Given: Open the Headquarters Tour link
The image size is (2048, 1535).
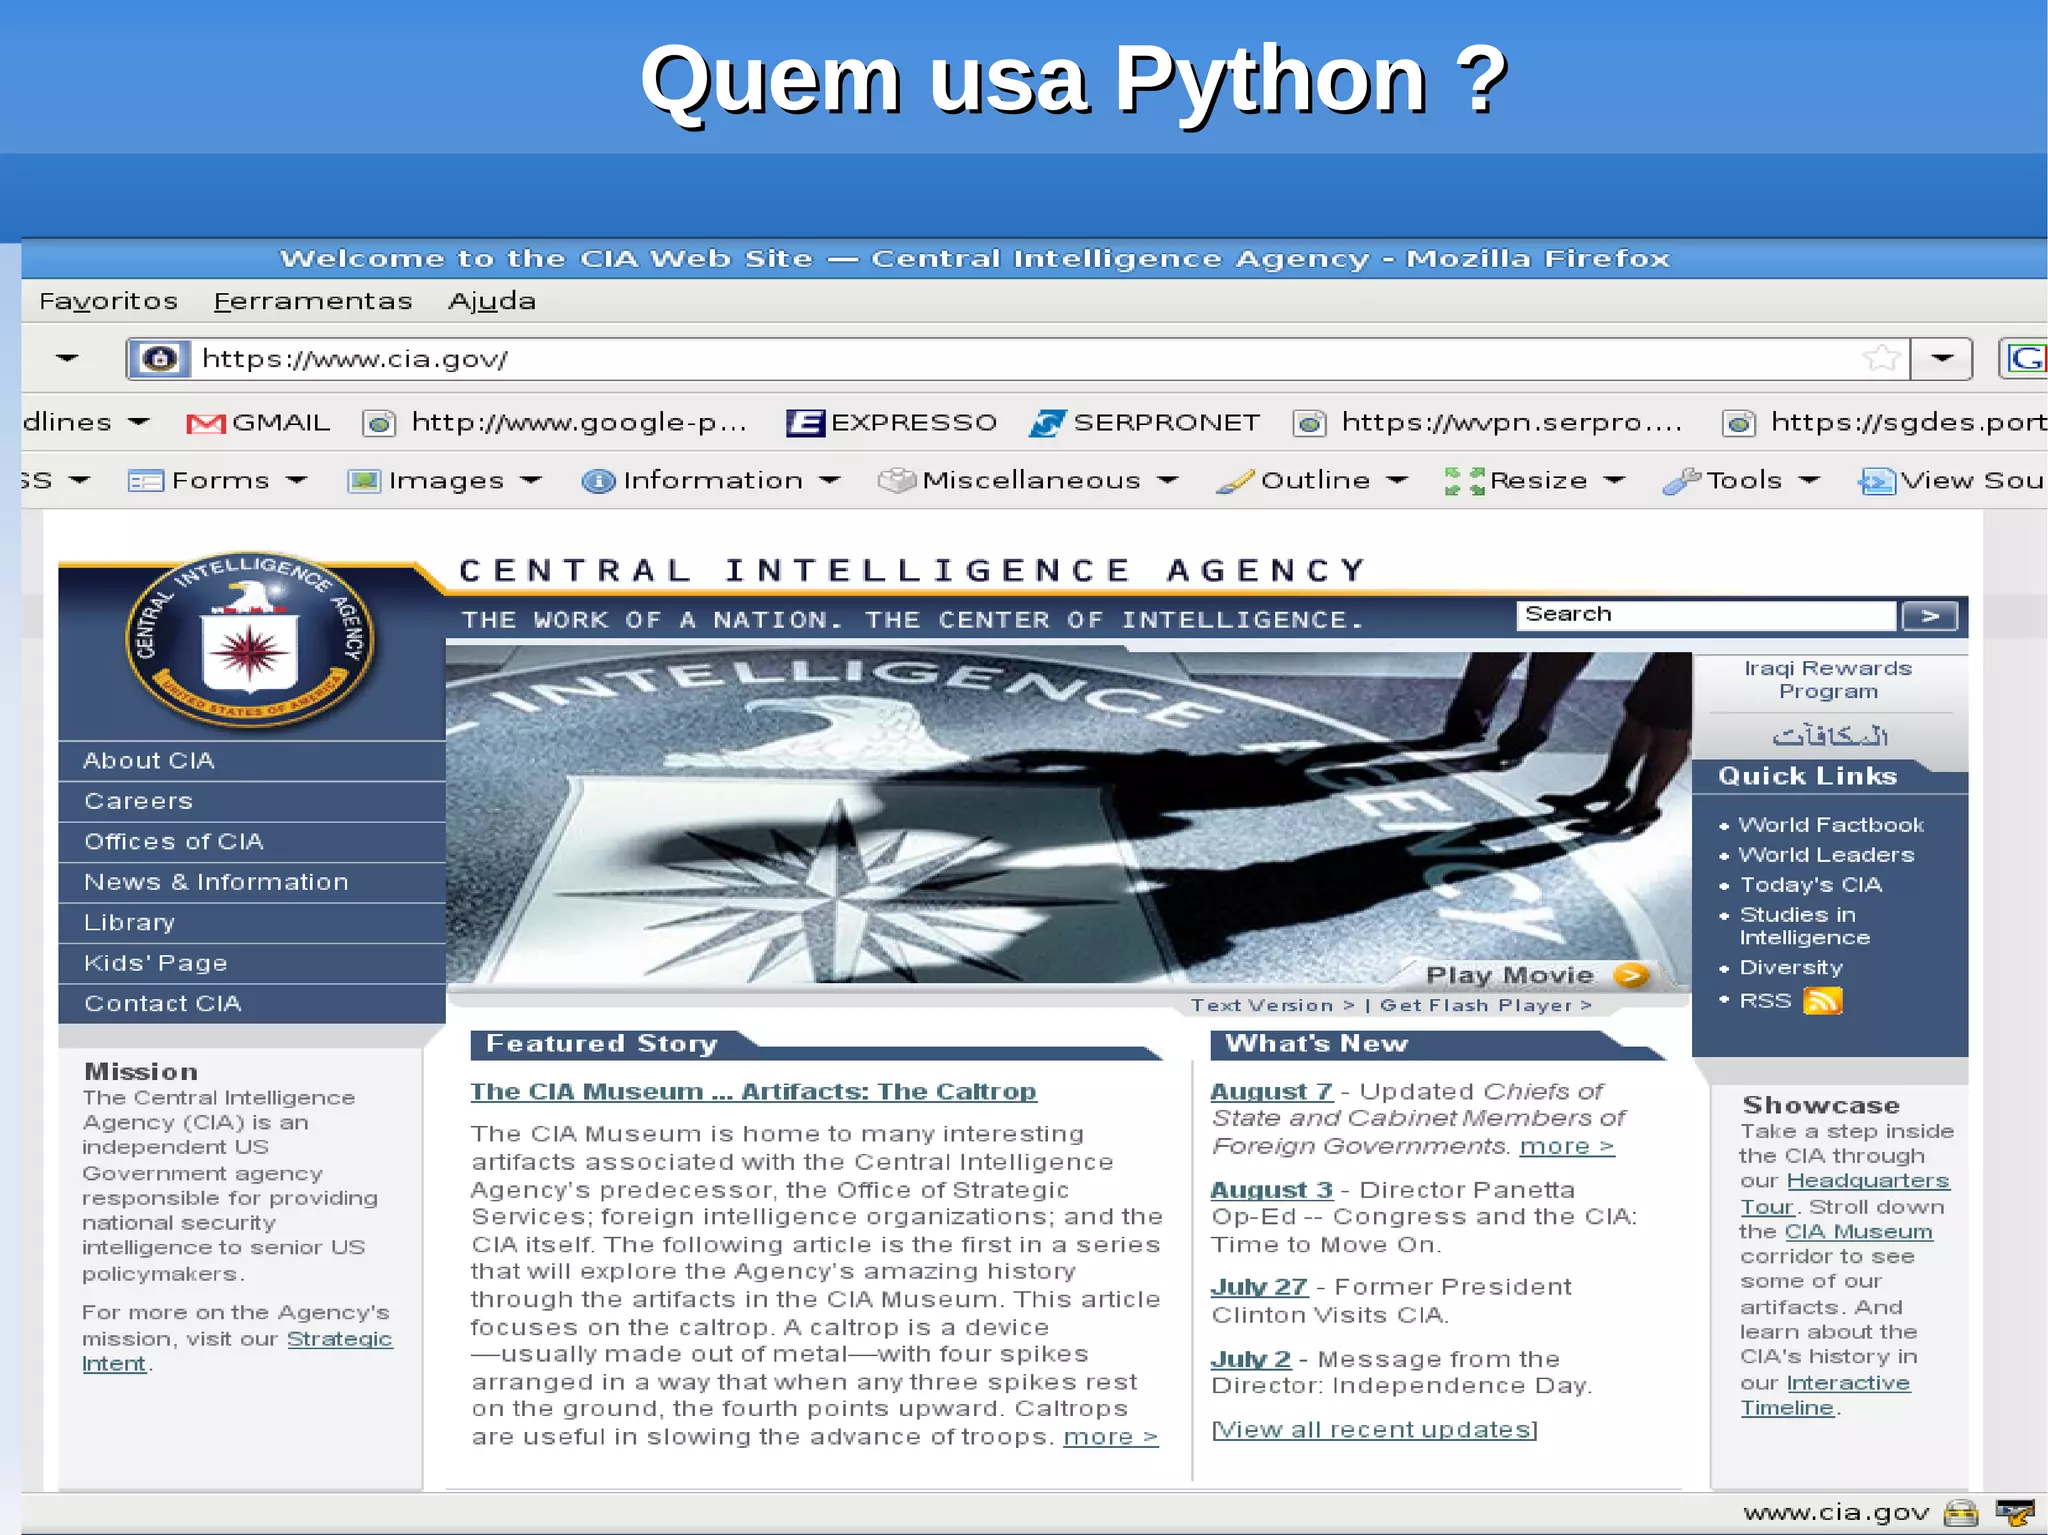Looking at the screenshot, I should click(x=1845, y=1194).
